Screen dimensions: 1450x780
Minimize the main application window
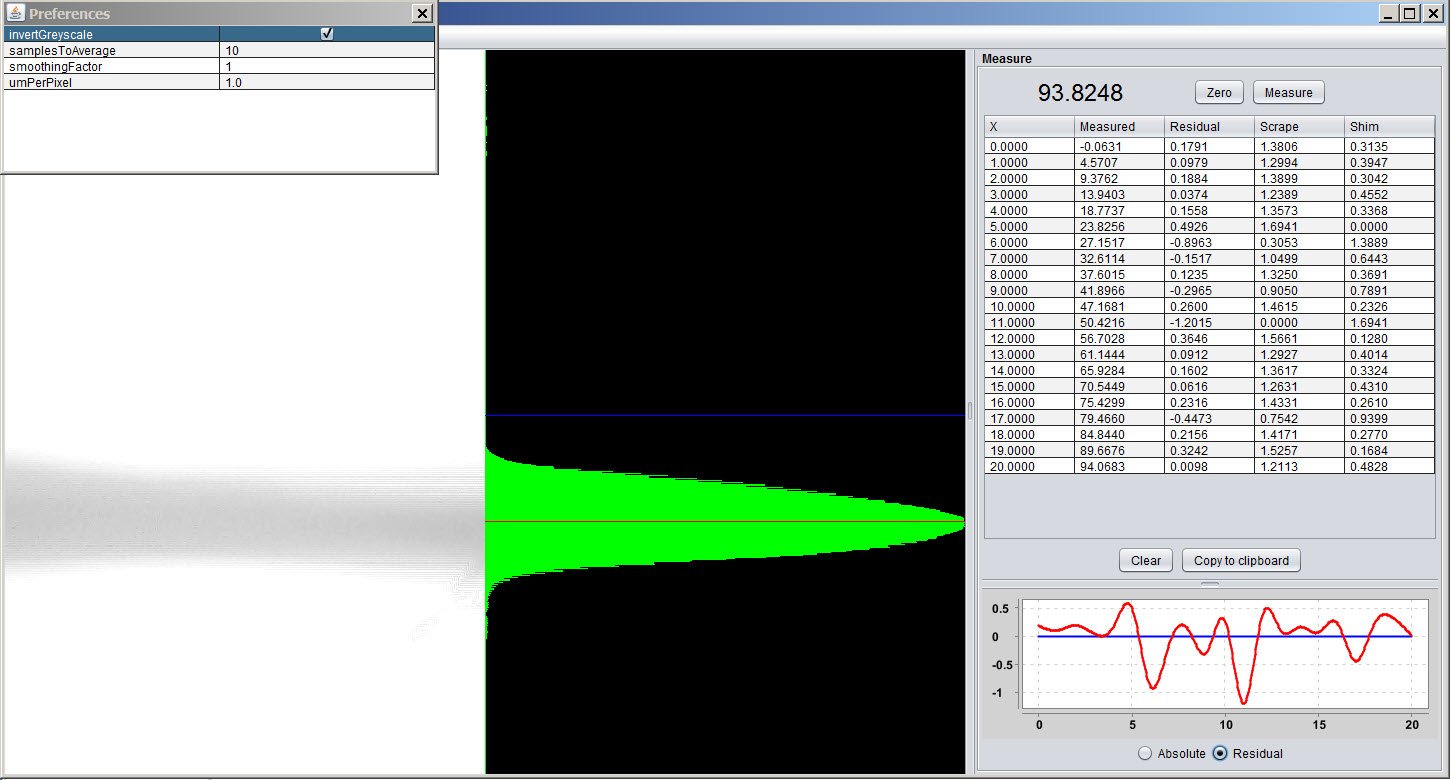[1388, 13]
